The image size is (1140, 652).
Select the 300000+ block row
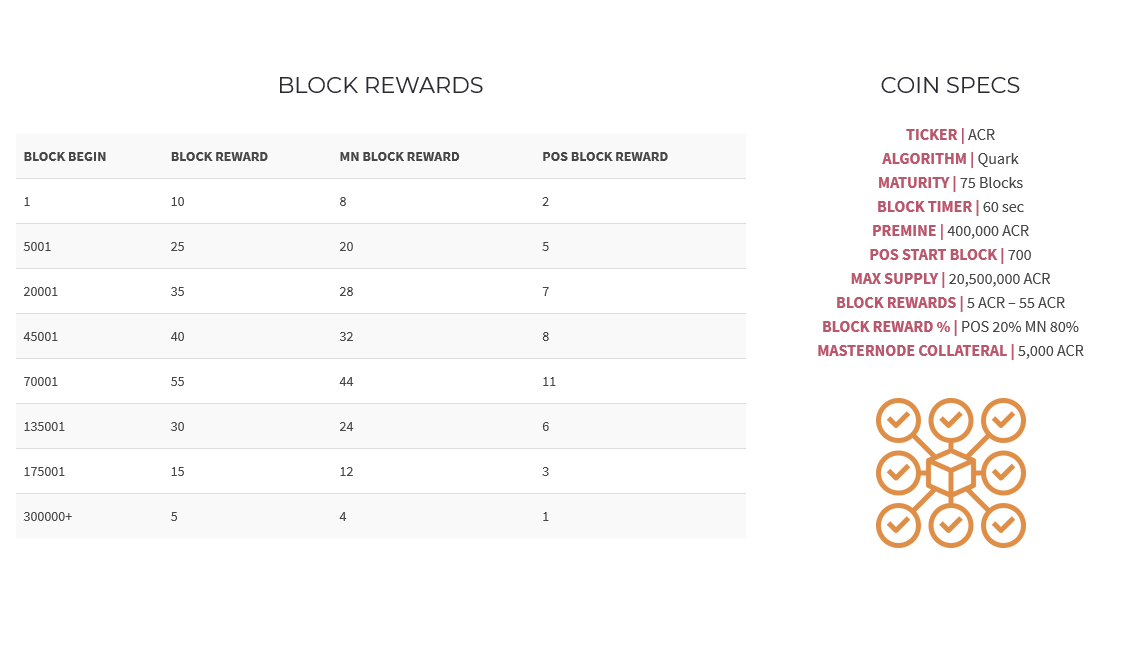point(381,516)
